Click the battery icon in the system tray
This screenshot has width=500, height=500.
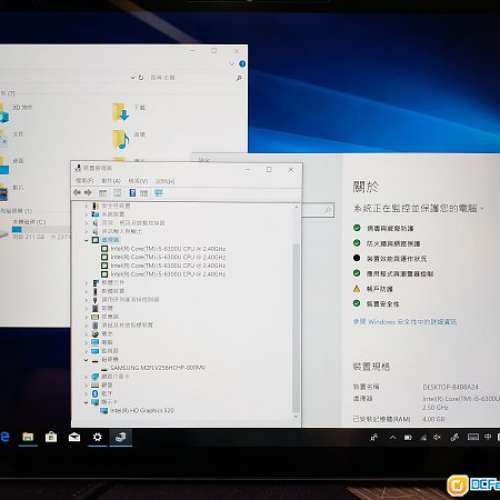pyautogui.click(x=408, y=437)
